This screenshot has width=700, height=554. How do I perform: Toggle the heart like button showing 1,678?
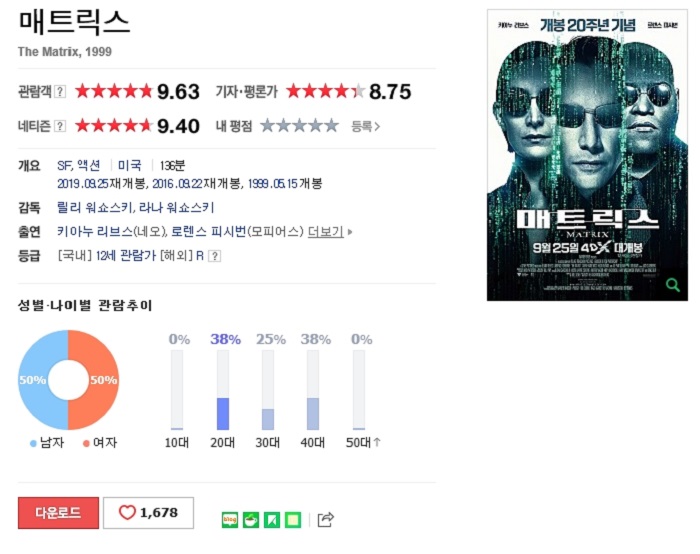pyautogui.click(x=149, y=513)
